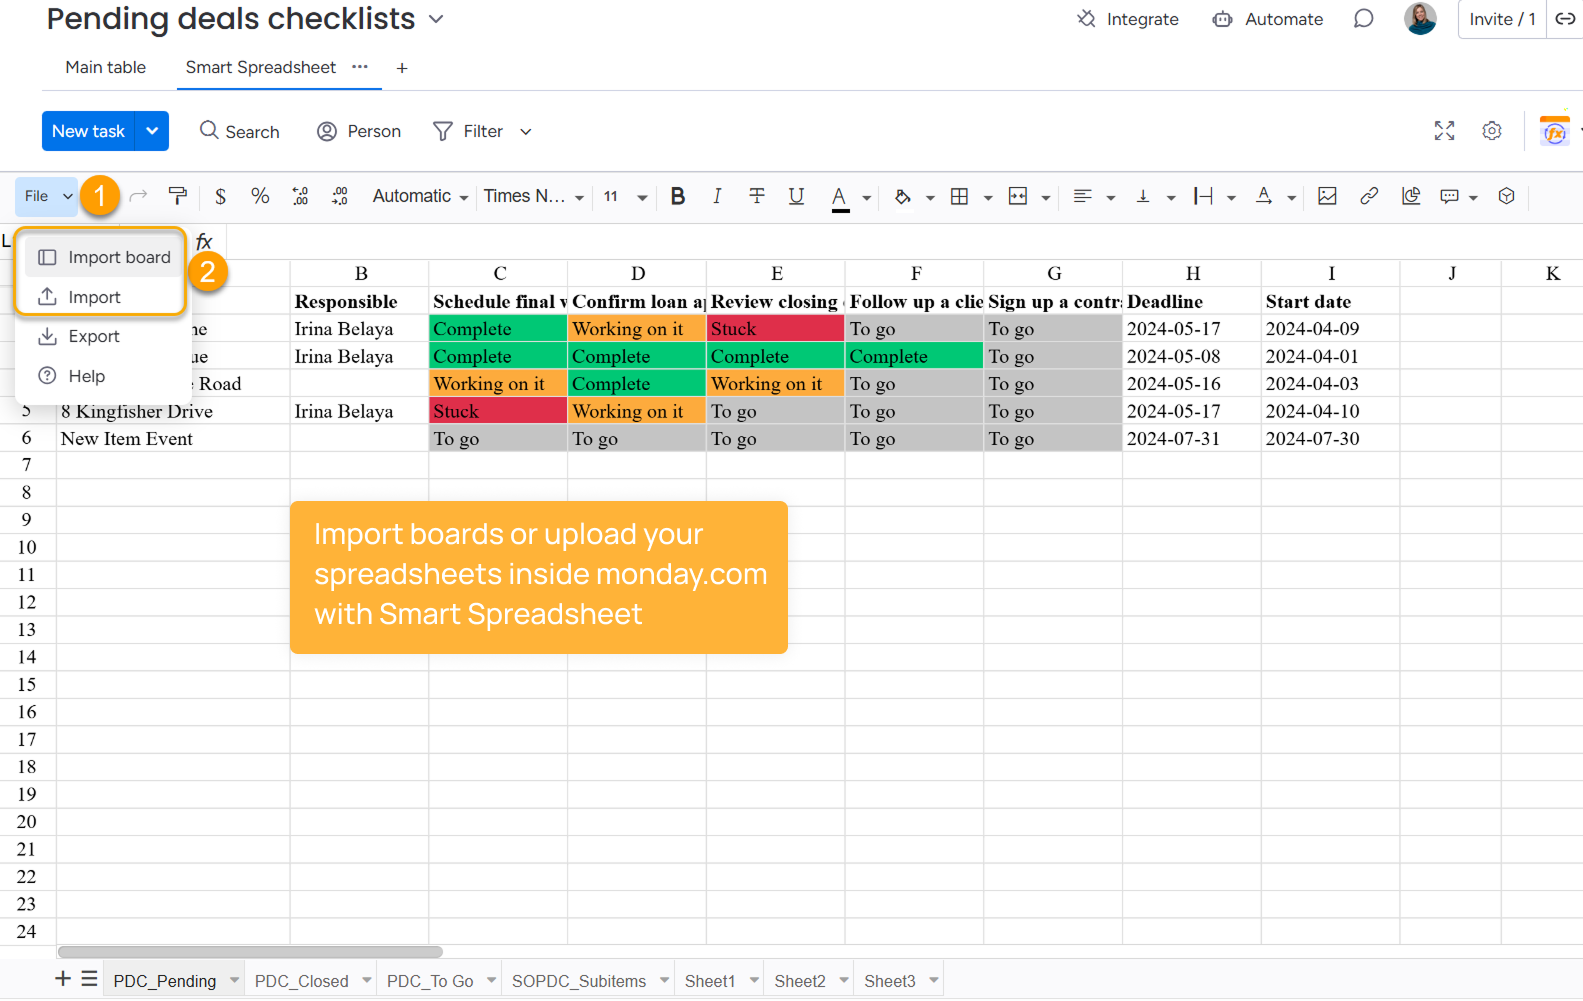The image size is (1583, 1001).
Task: Select the paint format tool
Action: (x=178, y=196)
